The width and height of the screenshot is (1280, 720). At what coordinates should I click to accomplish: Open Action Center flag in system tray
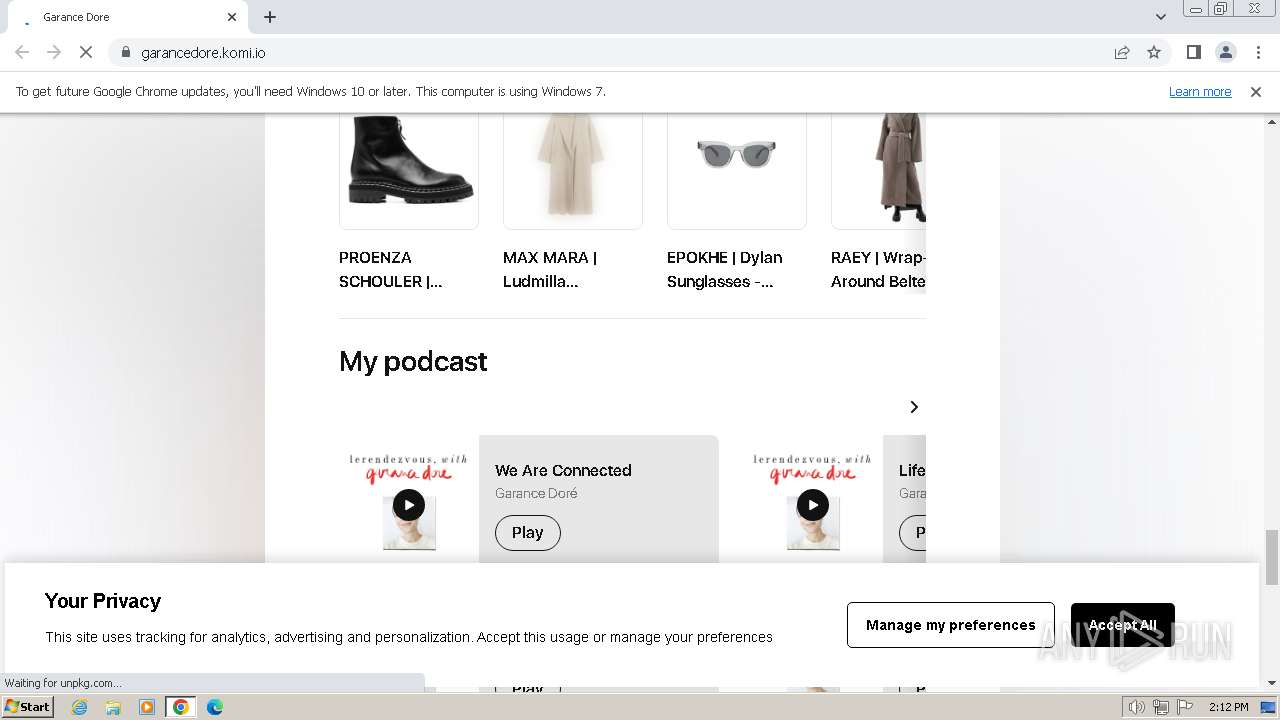pos(1185,707)
